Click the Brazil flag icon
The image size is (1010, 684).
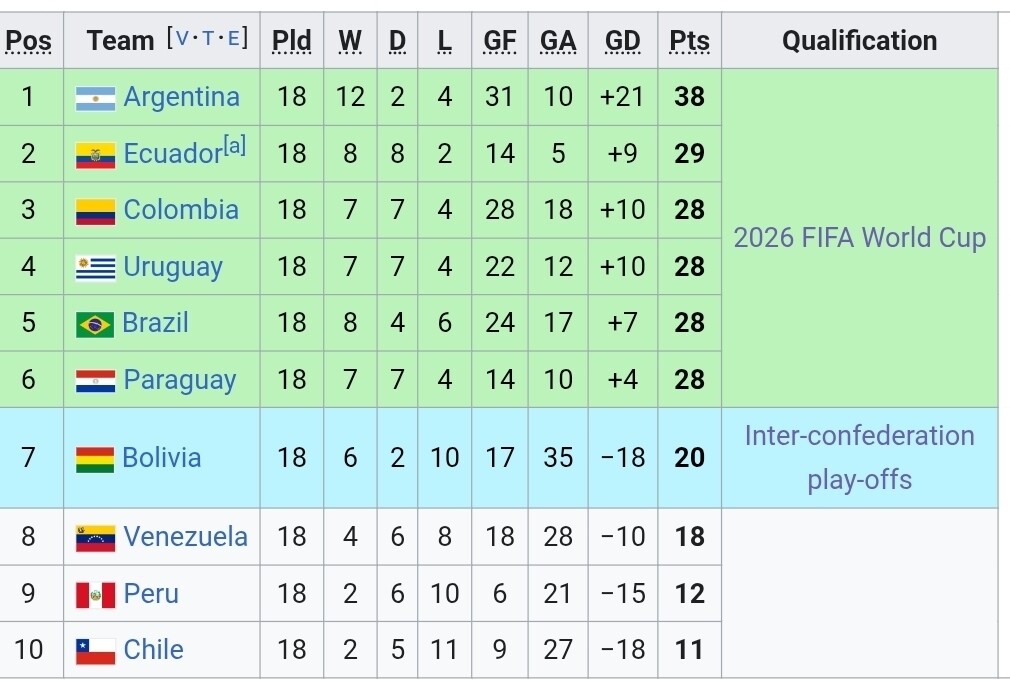tap(95, 324)
